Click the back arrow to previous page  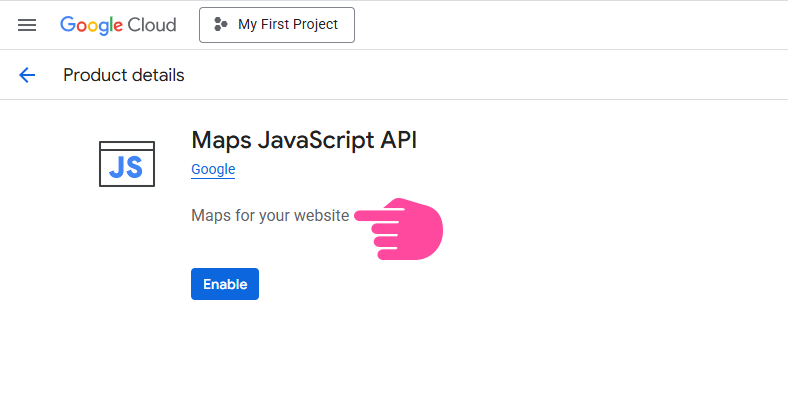[27, 75]
